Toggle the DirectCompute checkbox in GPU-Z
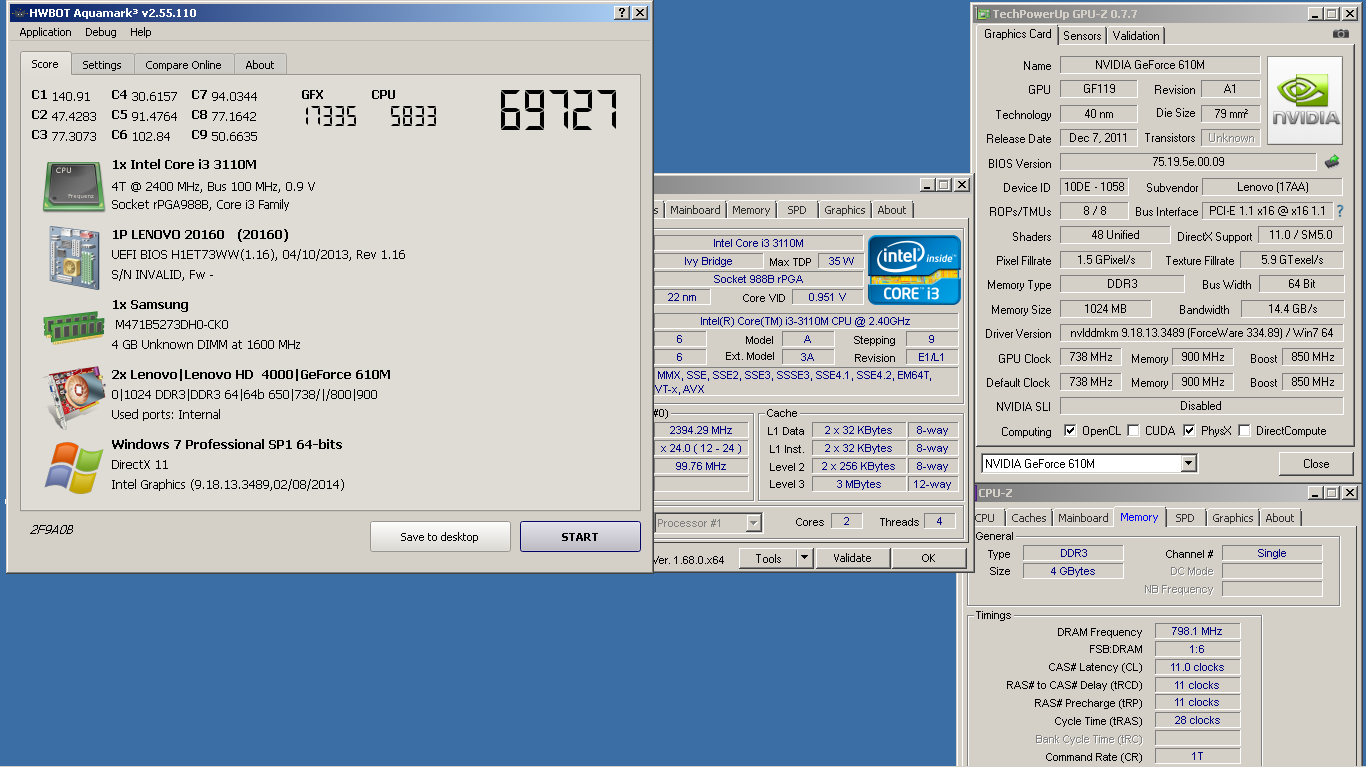Image resolution: width=1366 pixels, height=768 pixels. click(x=1244, y=431)
